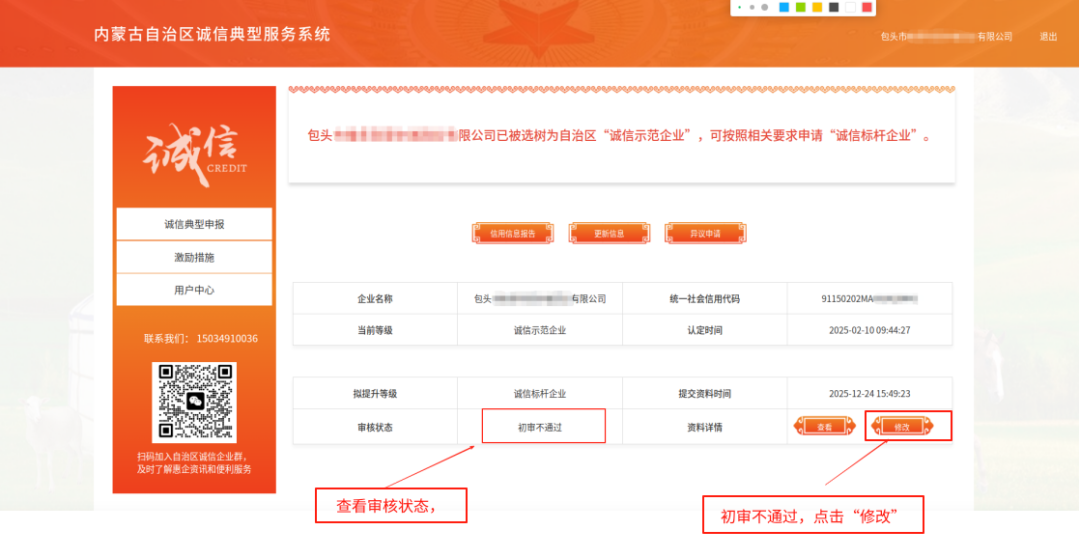Open 激励措施 in the sidebar menu
Viewport: 1080px width, 558px height.
[x=194, y=257]
